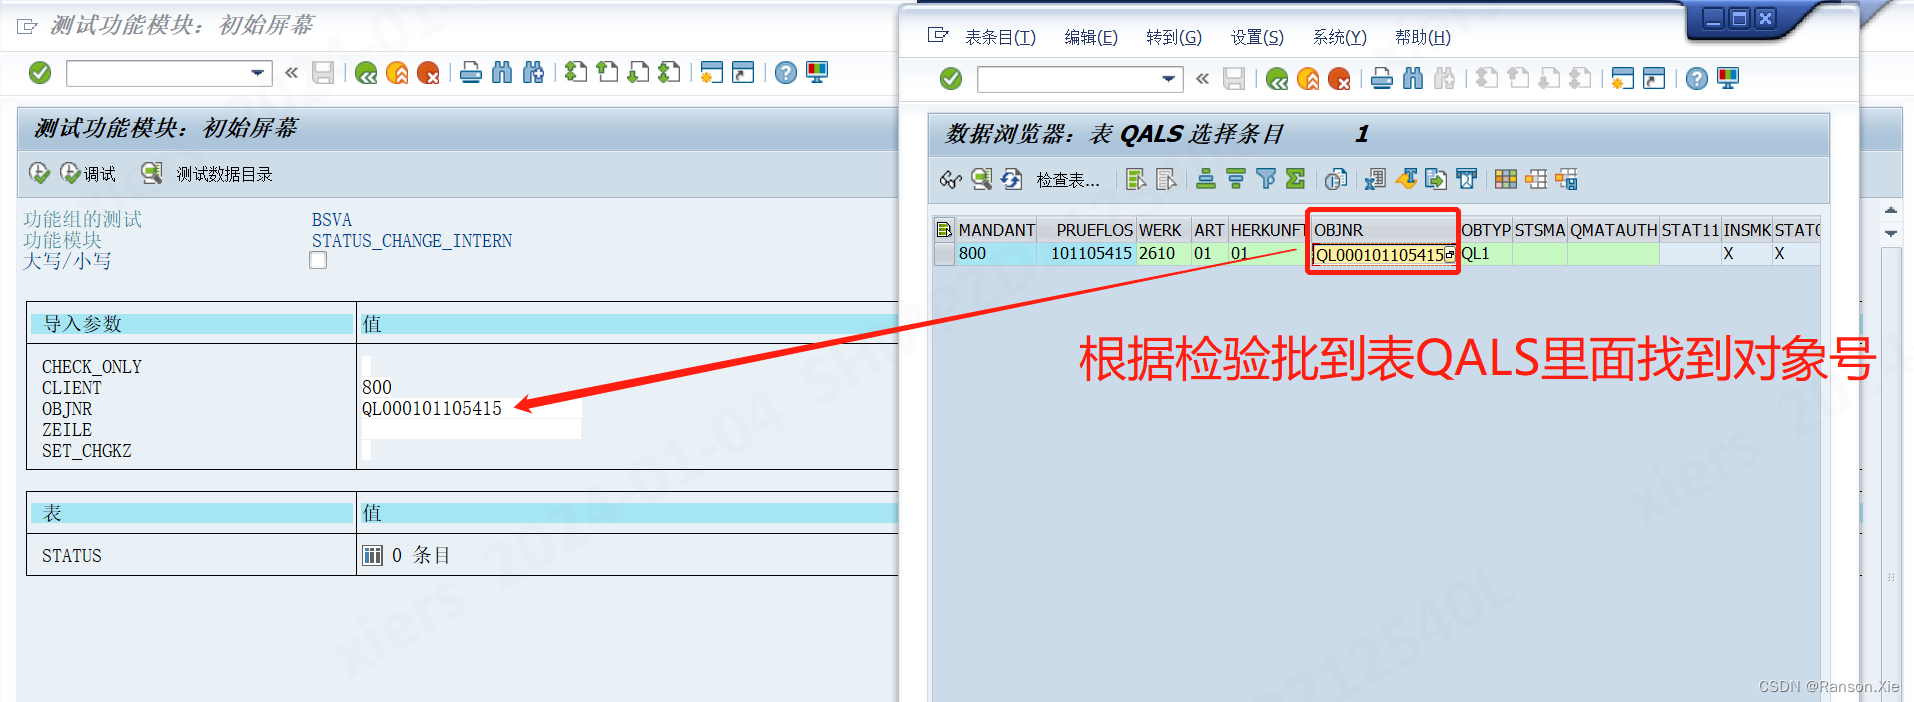Click the green back icon in the QALS window
The height and width of the screenshot is (702, 1914).
[1277, 79]
